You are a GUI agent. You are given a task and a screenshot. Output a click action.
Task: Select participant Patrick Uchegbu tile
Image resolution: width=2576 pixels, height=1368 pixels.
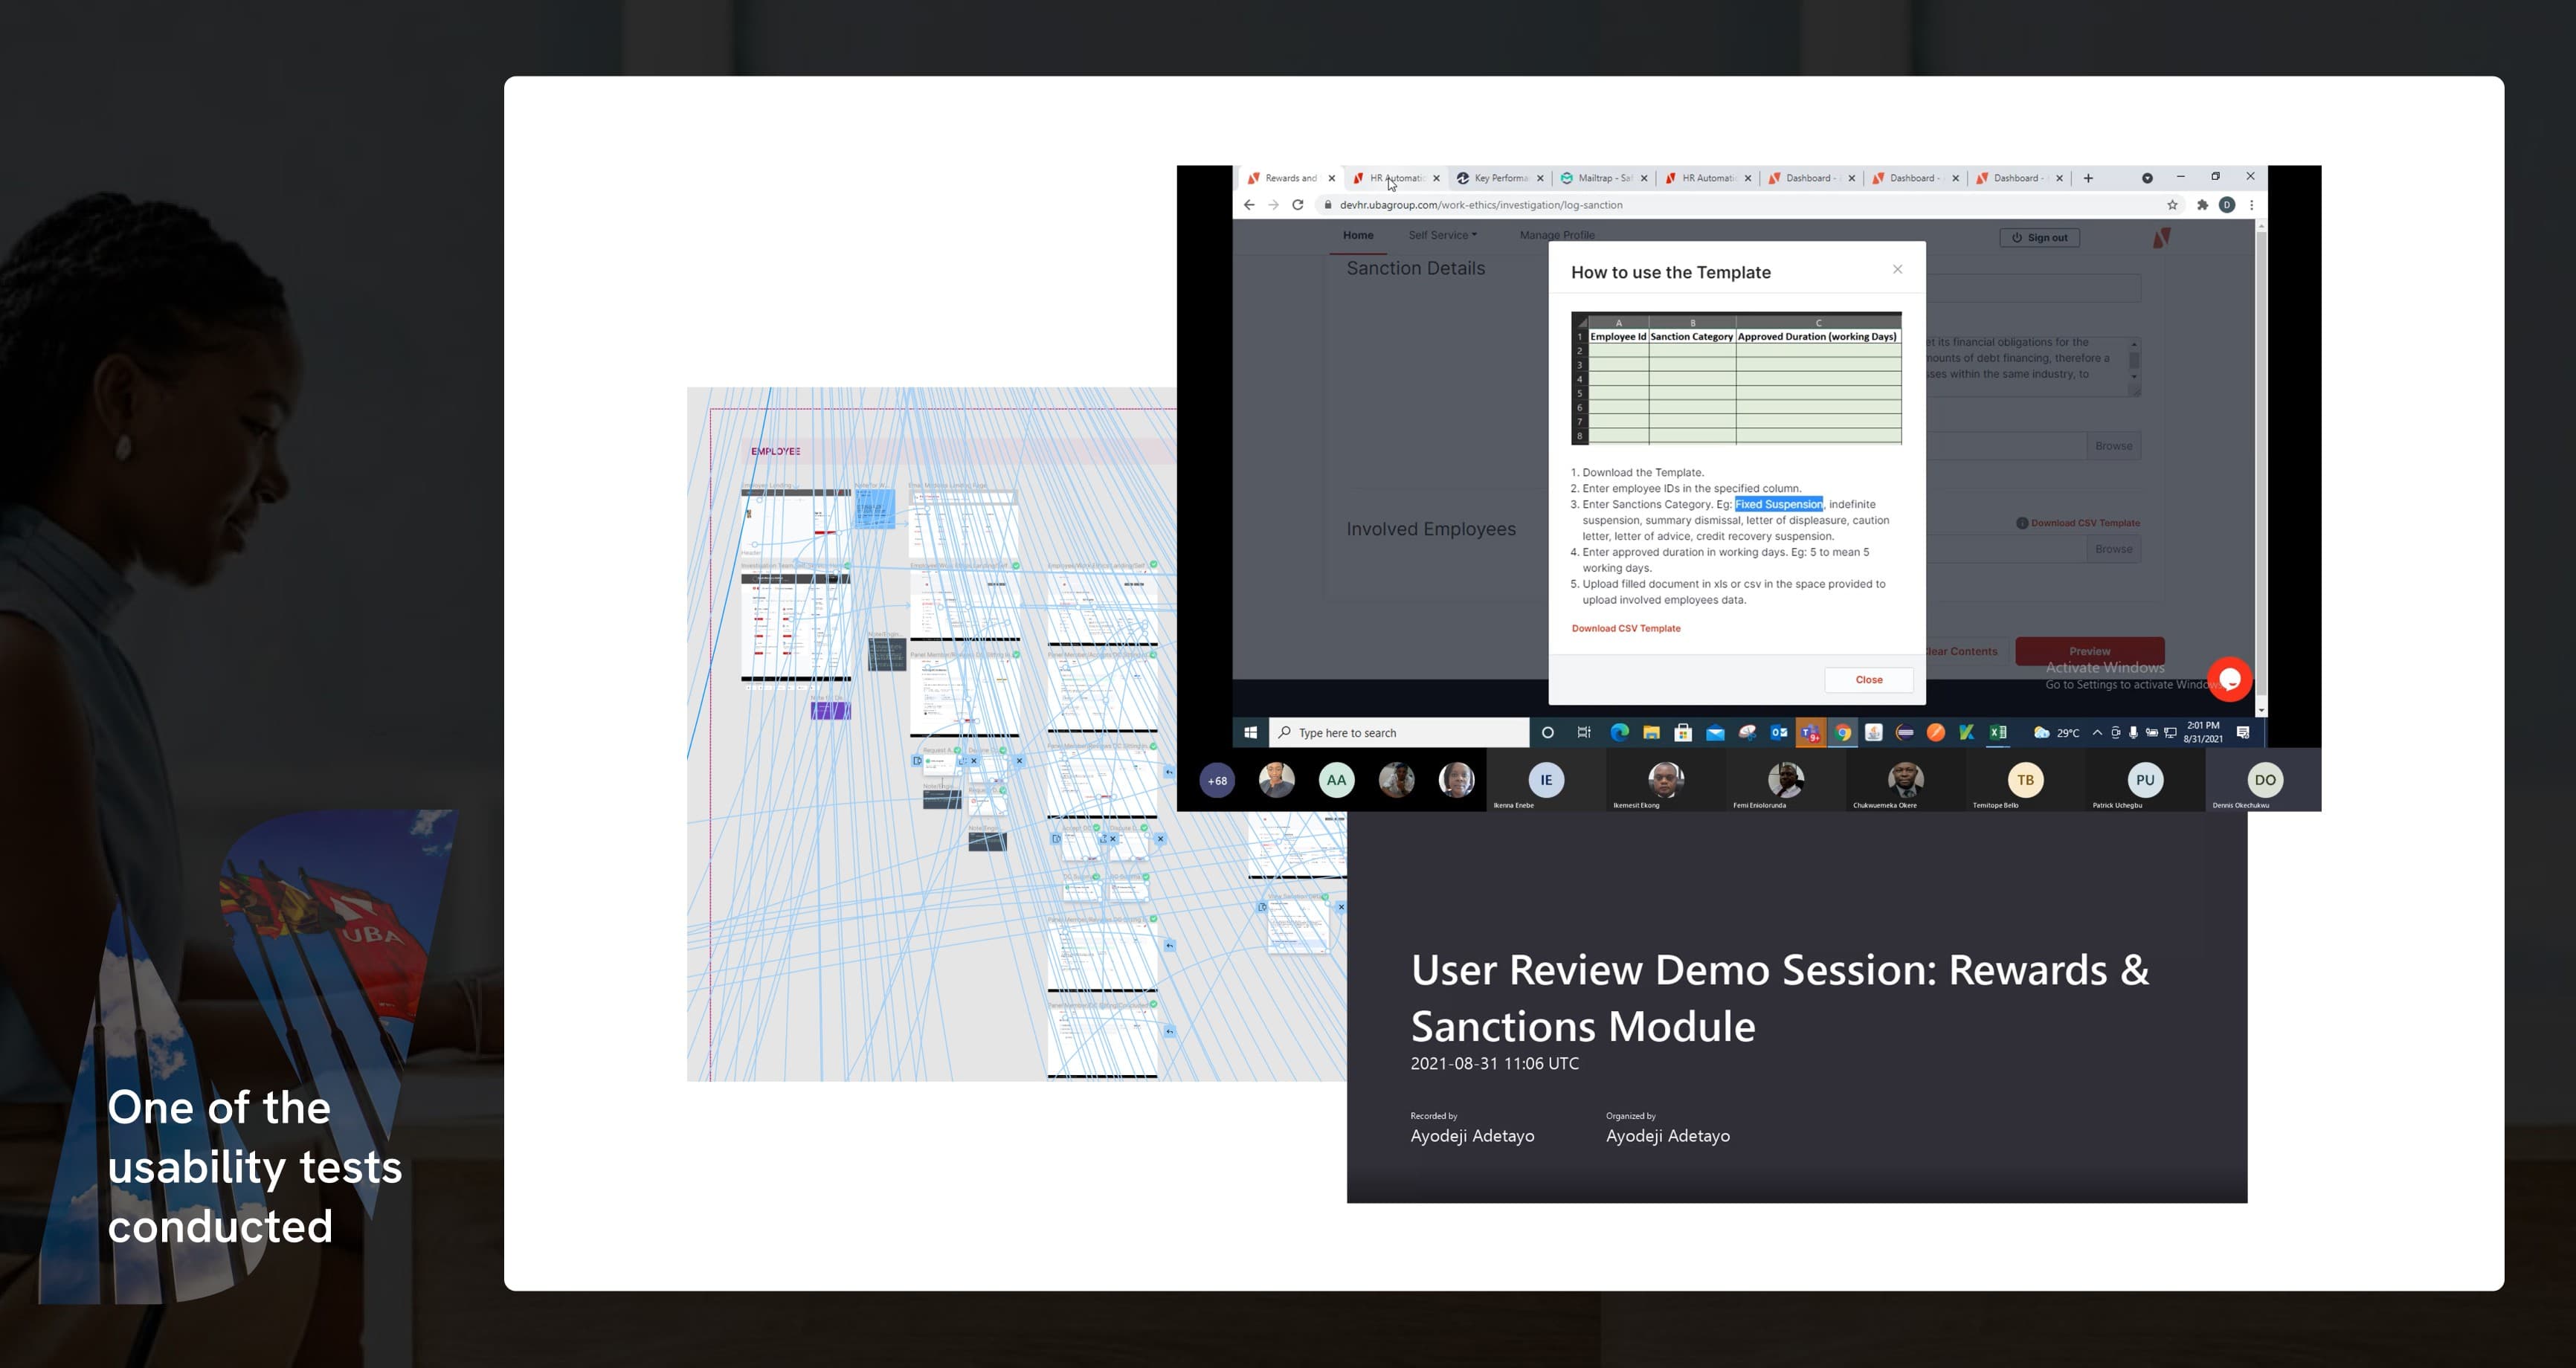click(2146, 781)
